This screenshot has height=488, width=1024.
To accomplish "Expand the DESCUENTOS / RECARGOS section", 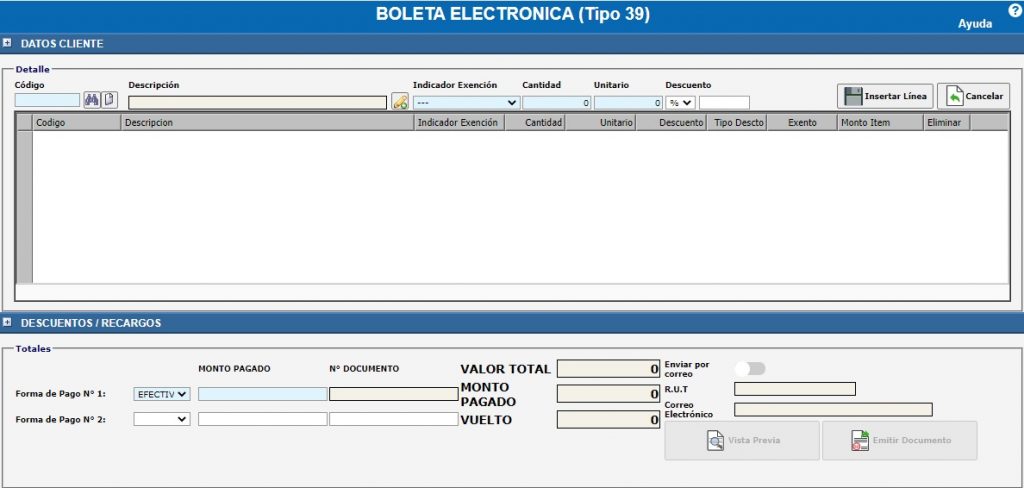I will (x=8, y=323).
